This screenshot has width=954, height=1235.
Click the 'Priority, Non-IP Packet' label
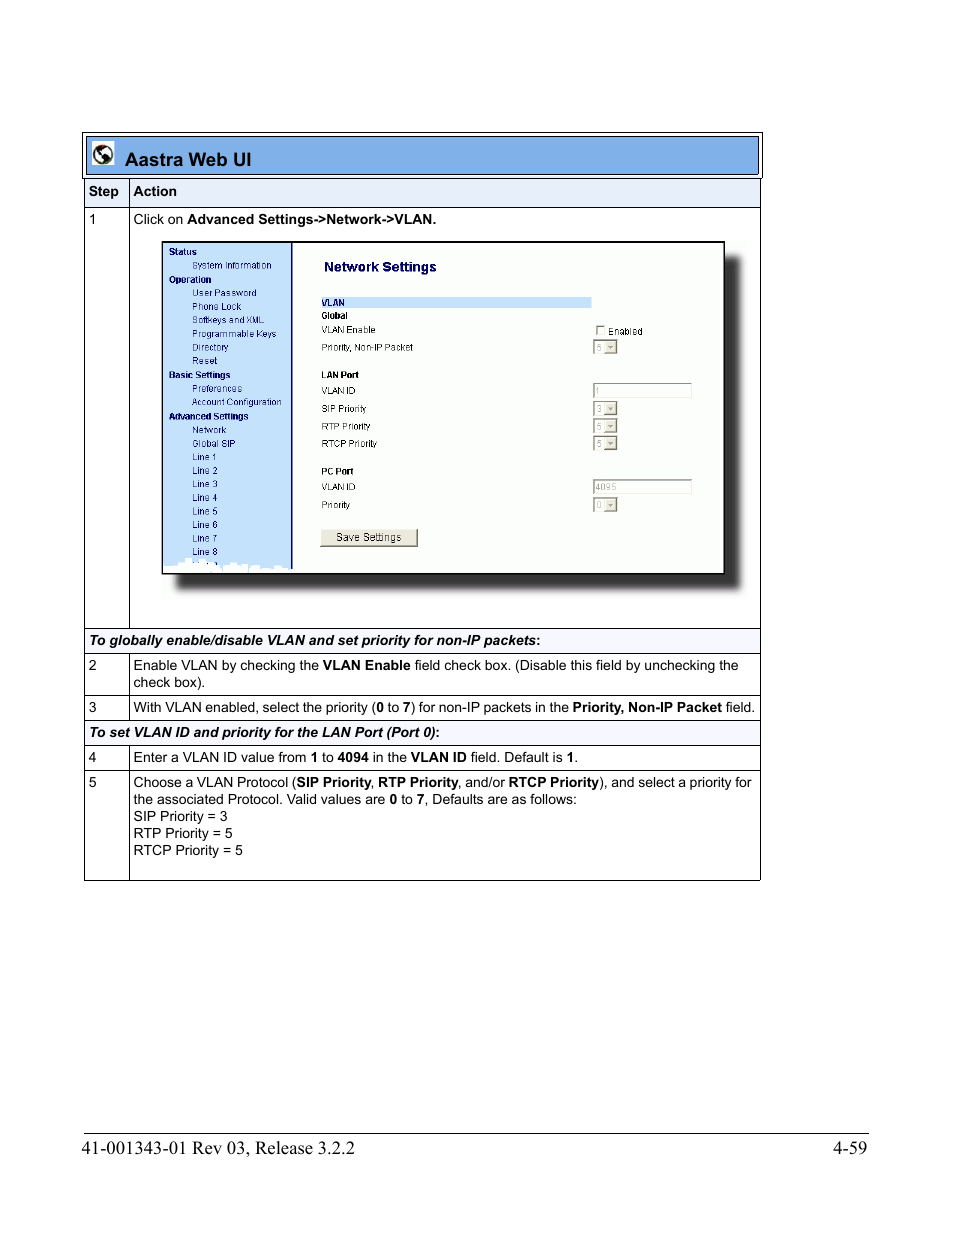[367, 348]
